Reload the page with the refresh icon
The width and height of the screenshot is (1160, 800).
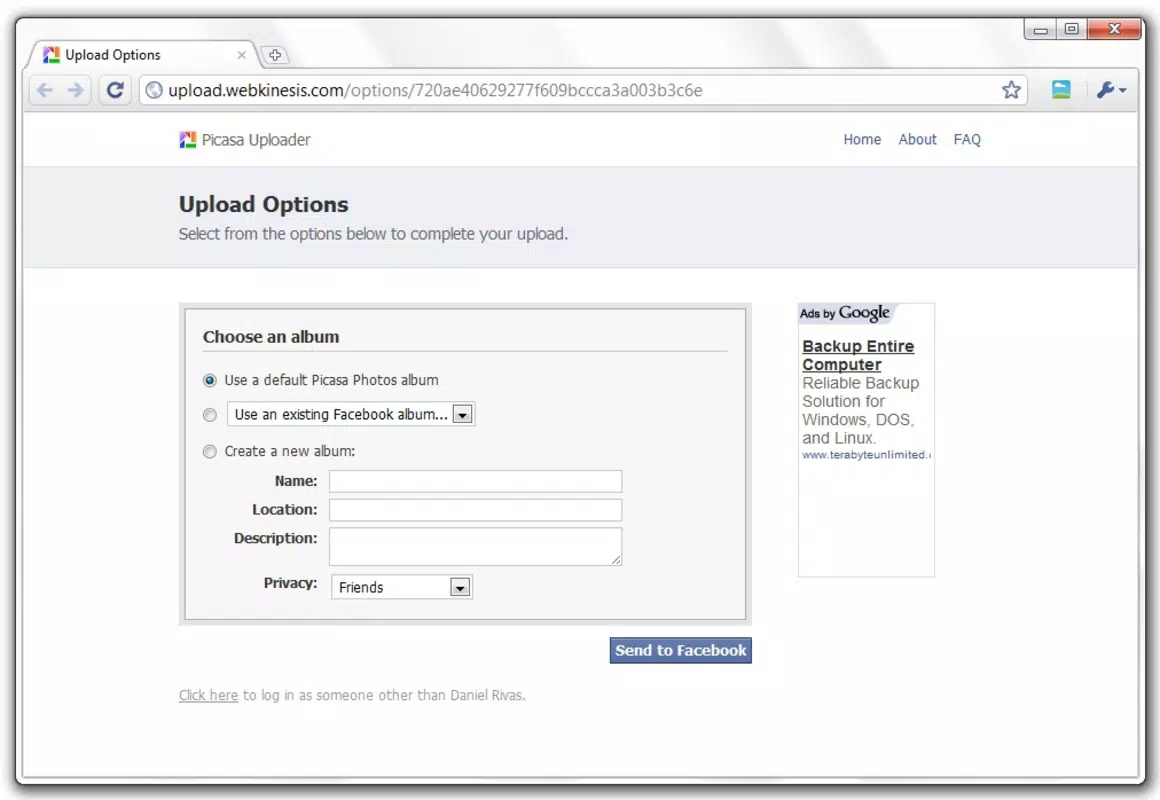pyautogui.click(x=115, y=90)
